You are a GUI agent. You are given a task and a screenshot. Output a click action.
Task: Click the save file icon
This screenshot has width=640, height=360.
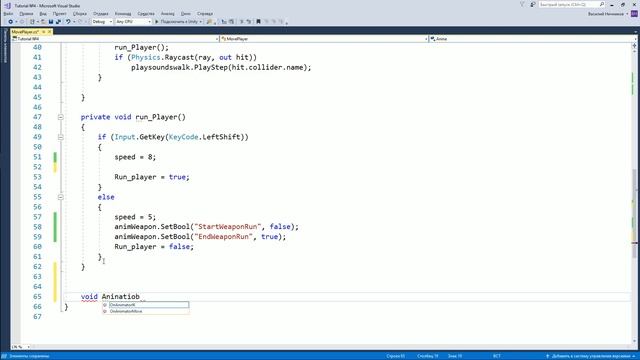tap(51, 22)
